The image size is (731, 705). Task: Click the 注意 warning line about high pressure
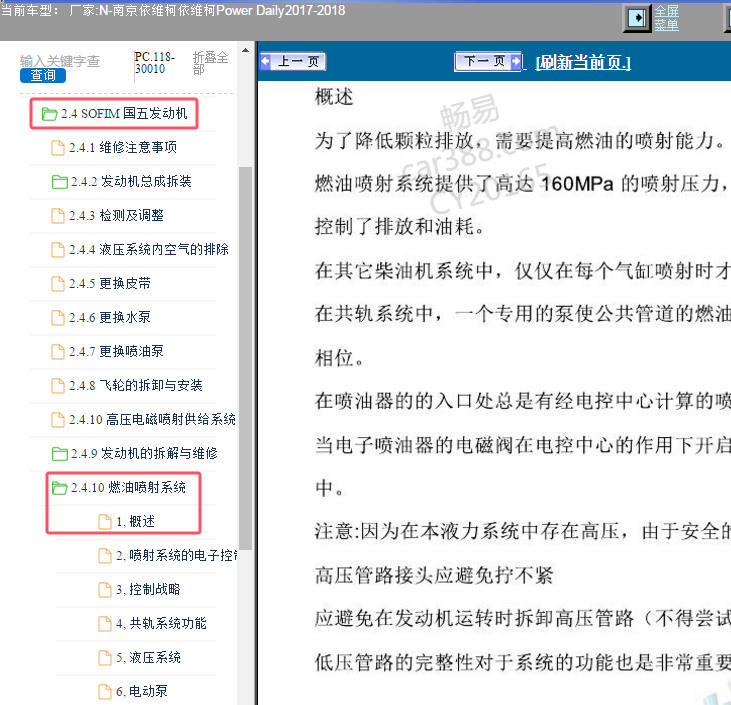523,532
